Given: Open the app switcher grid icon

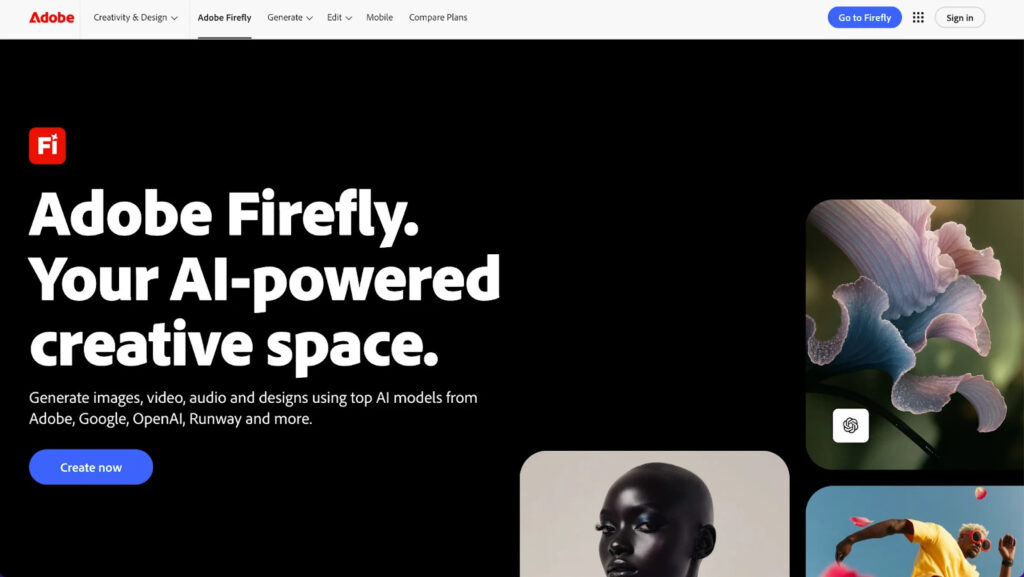Looking at the screenshot, I should click(x=918, y=18).
